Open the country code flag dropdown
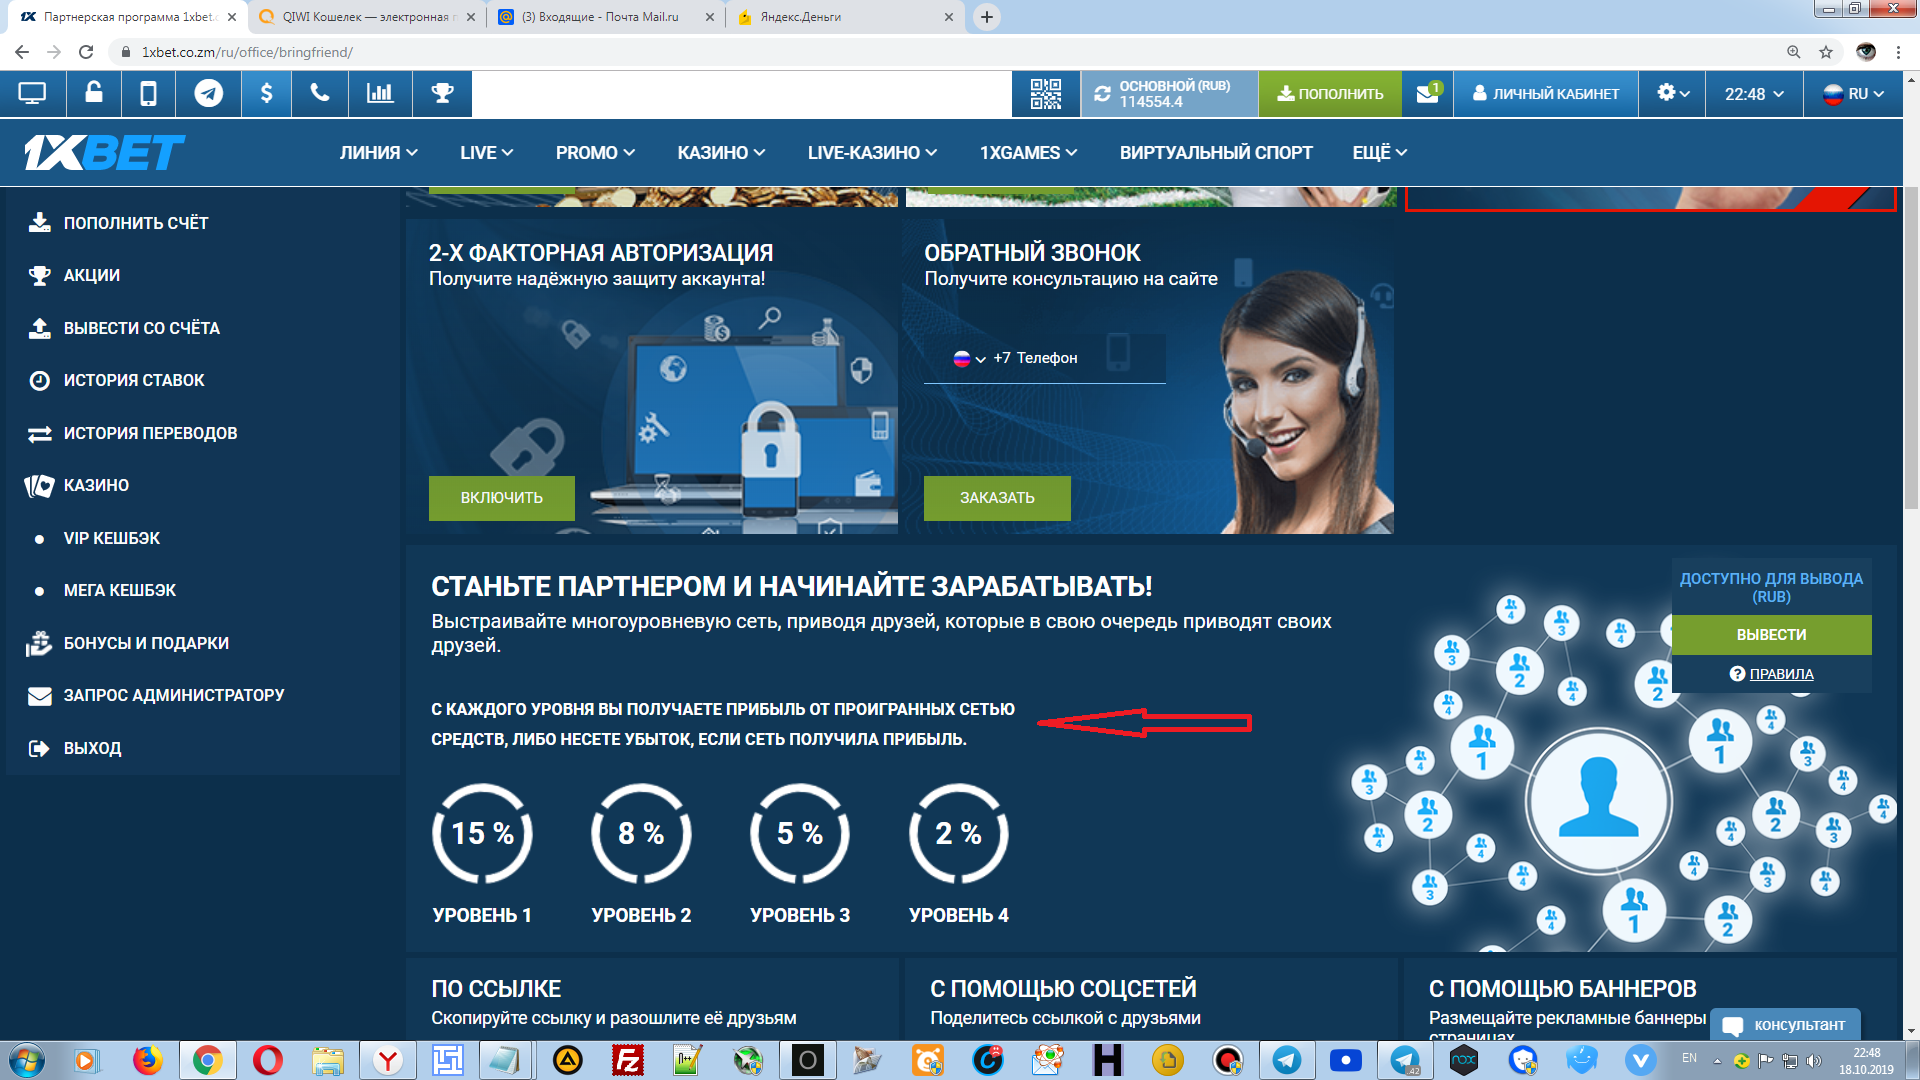Viewport: 1920px width, 1080px height. (x=969, y=358)
